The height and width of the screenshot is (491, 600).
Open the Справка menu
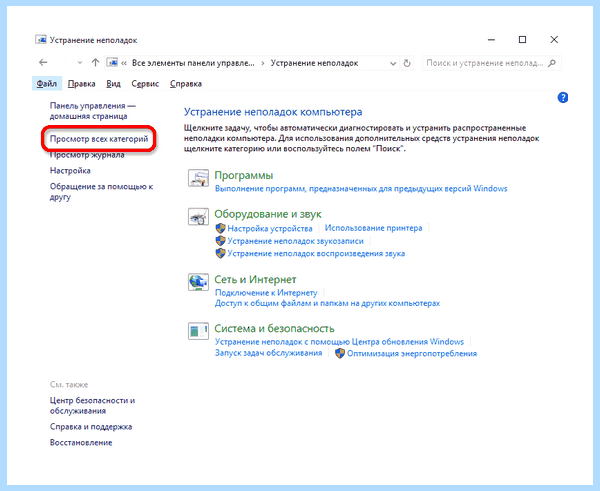pos(186,83)
